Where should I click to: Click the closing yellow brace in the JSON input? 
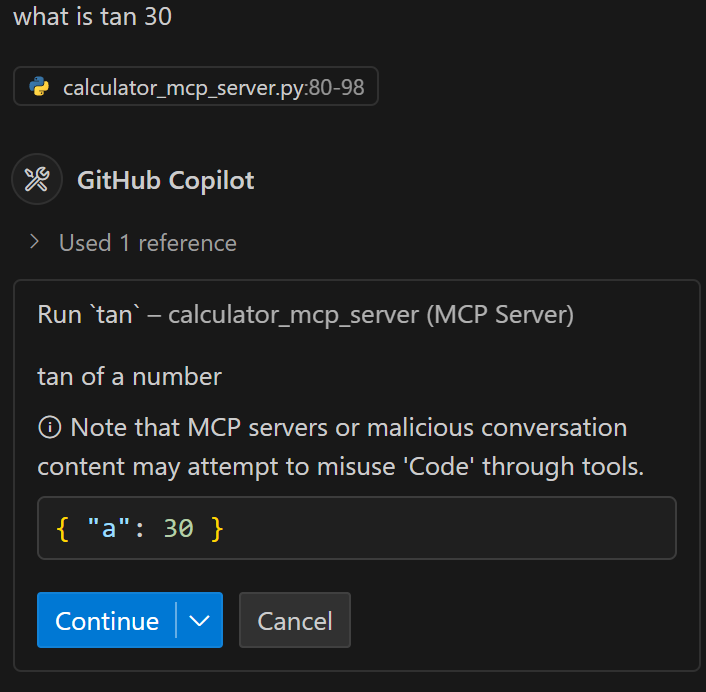tap(217, 529)
